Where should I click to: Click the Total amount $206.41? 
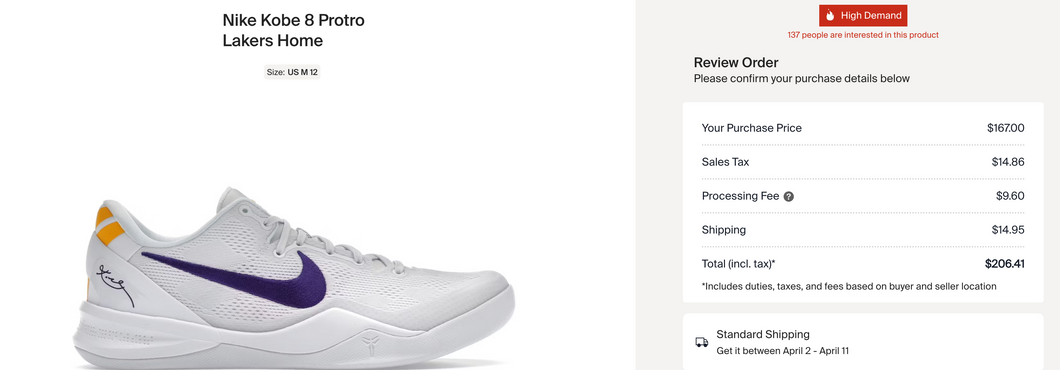(1005, 264)
